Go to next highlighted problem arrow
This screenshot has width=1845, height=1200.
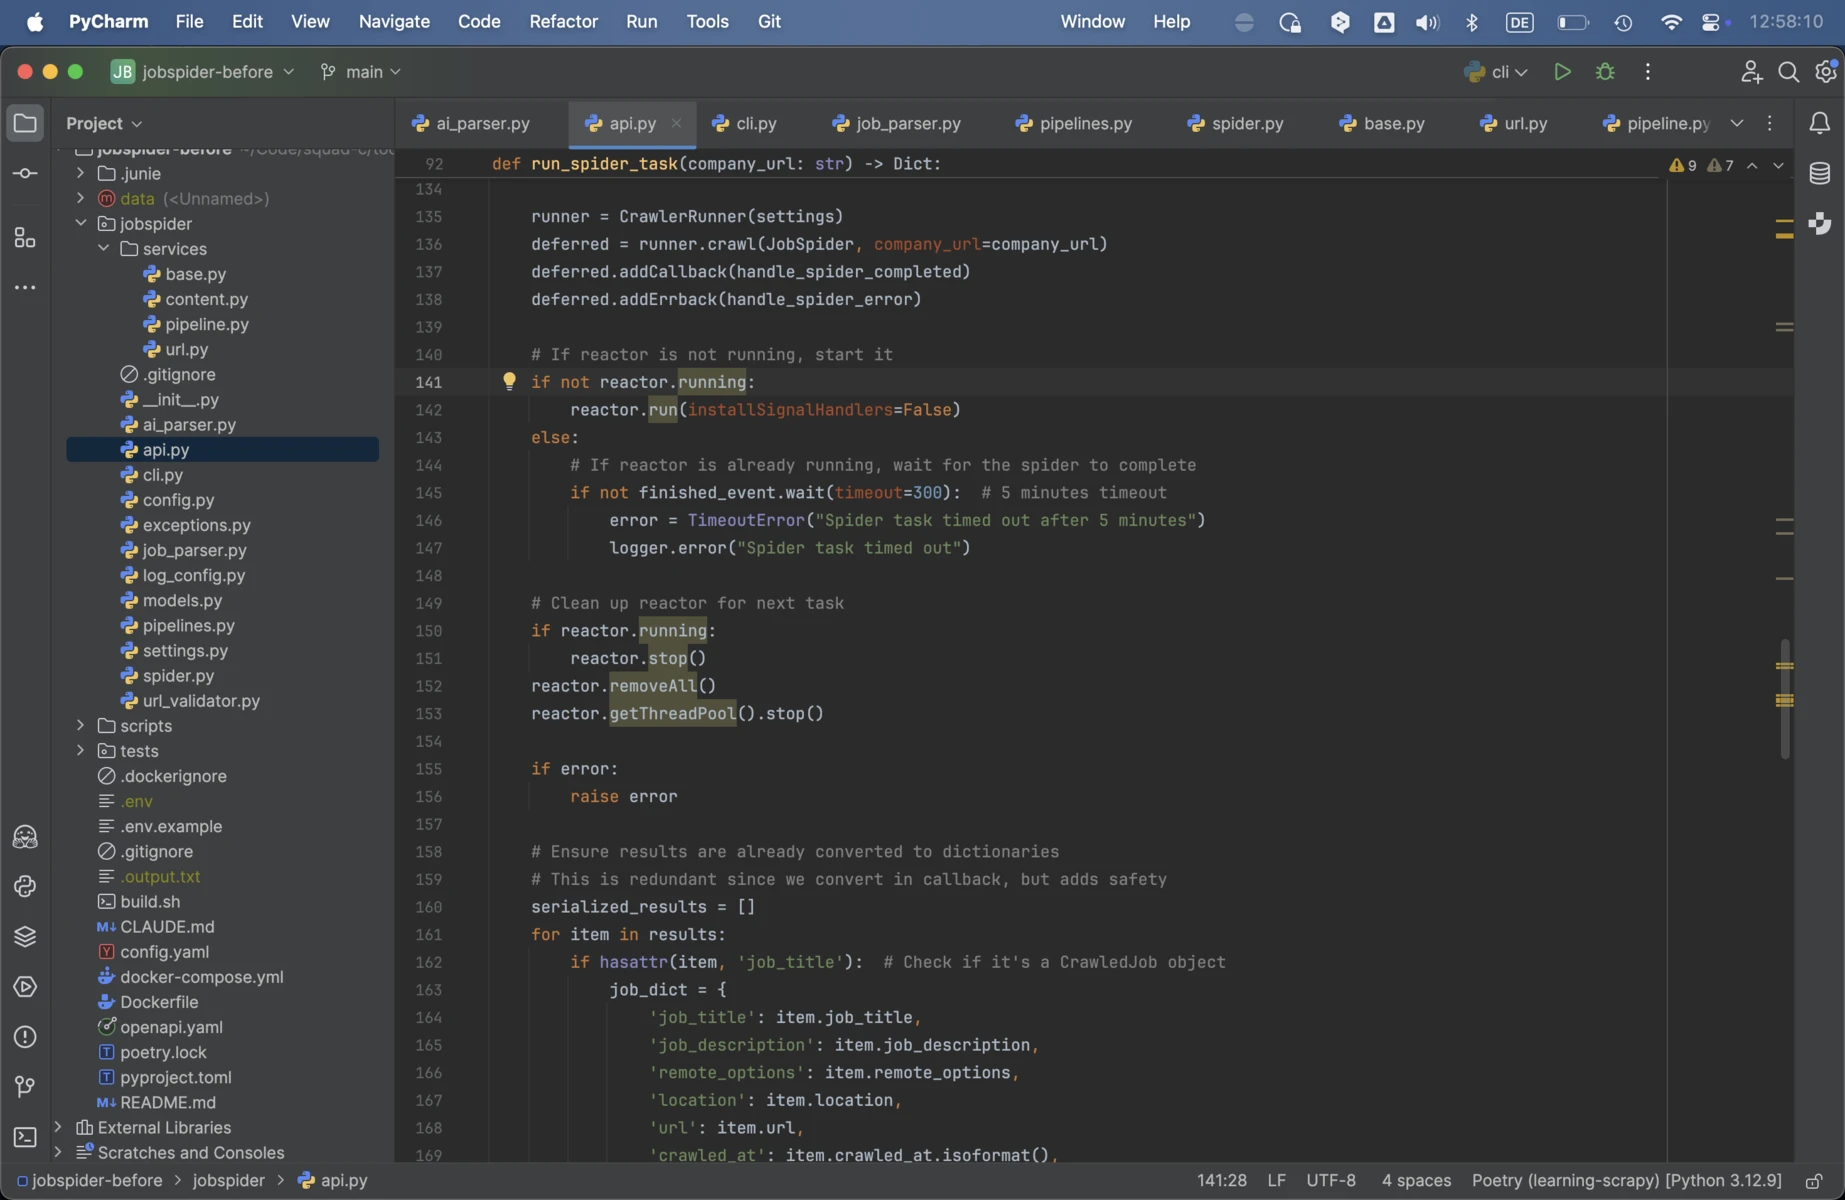pyautogui.click(x=1778, y=166)
